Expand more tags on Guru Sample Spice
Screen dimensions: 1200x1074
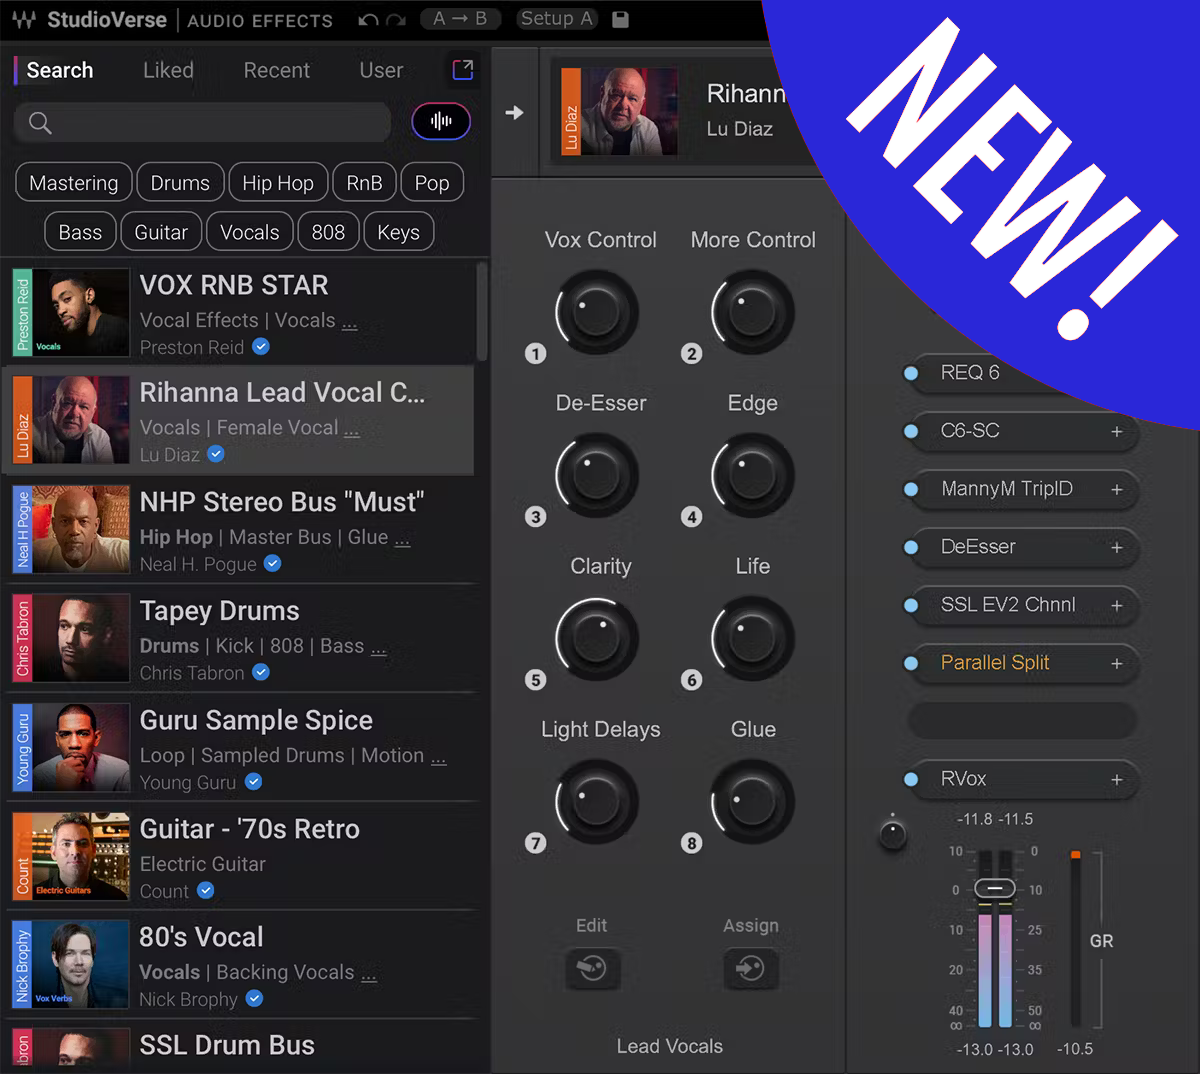pos(438,759)
